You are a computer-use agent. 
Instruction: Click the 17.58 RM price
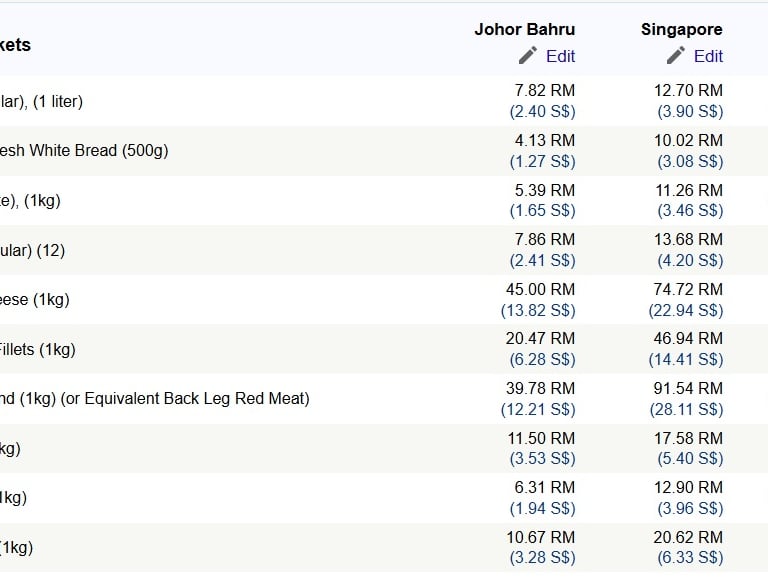click(688, 438)
